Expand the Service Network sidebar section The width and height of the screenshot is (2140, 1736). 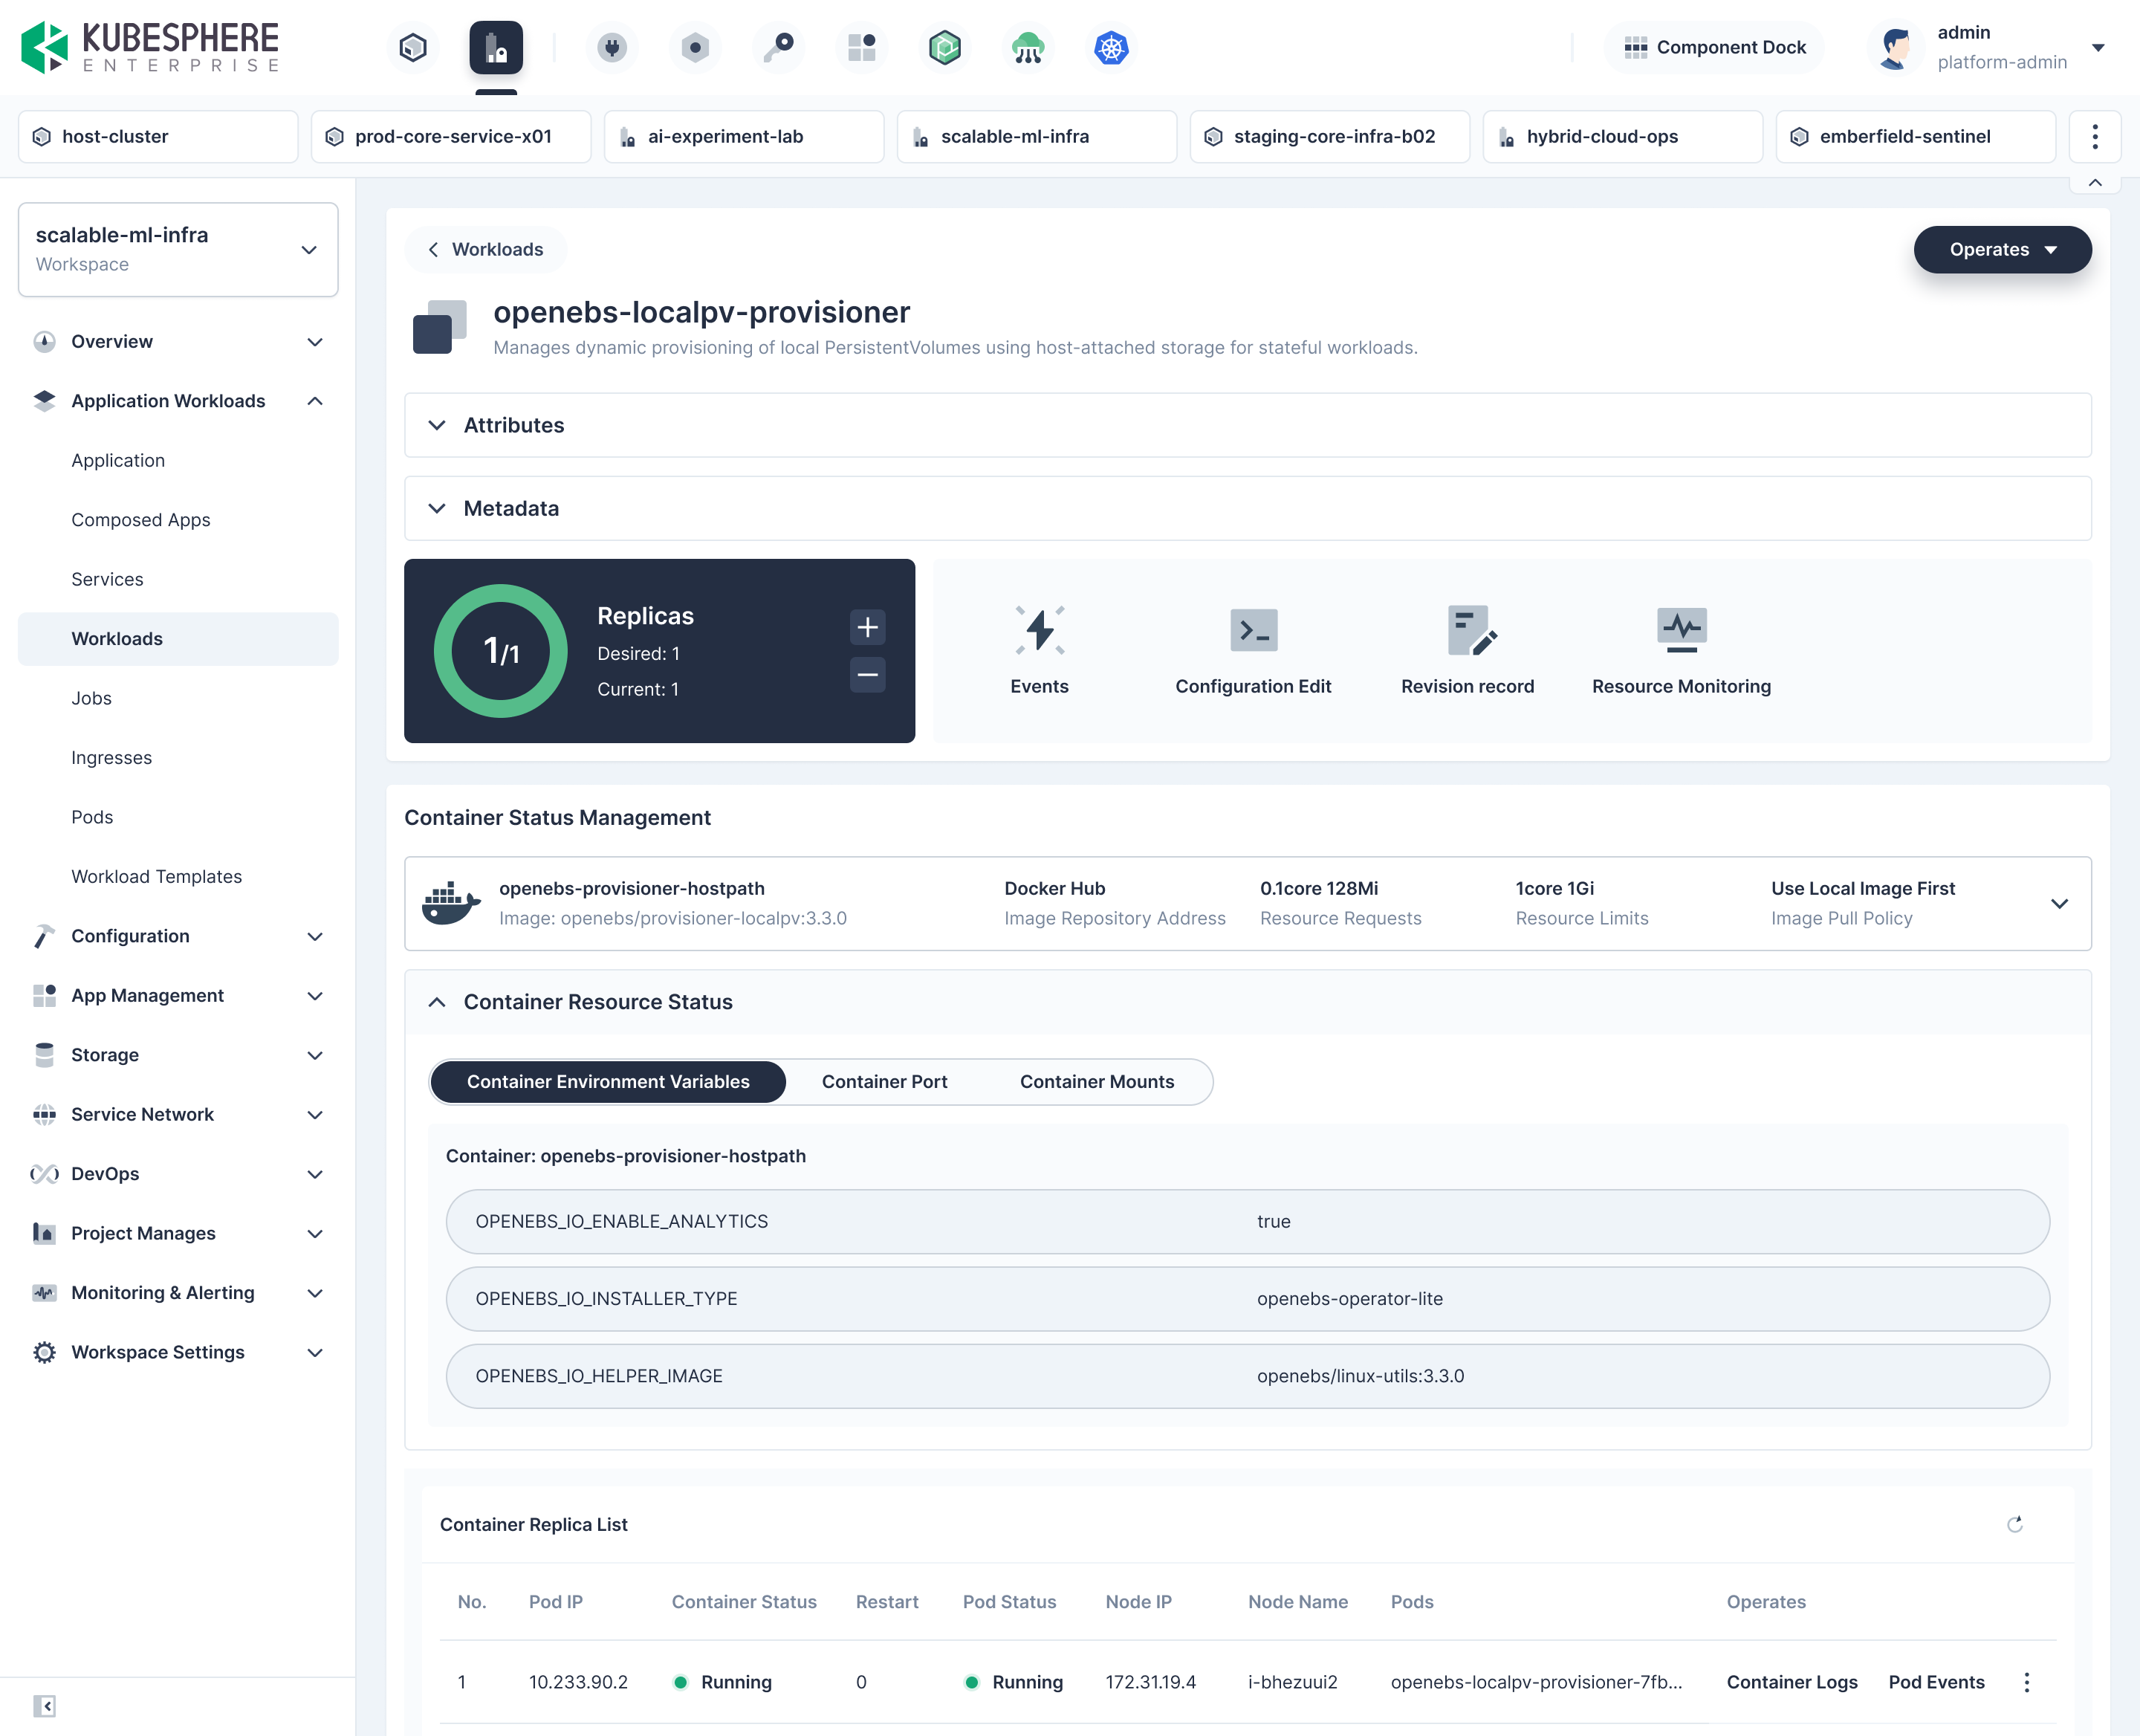coord(178,1114)
